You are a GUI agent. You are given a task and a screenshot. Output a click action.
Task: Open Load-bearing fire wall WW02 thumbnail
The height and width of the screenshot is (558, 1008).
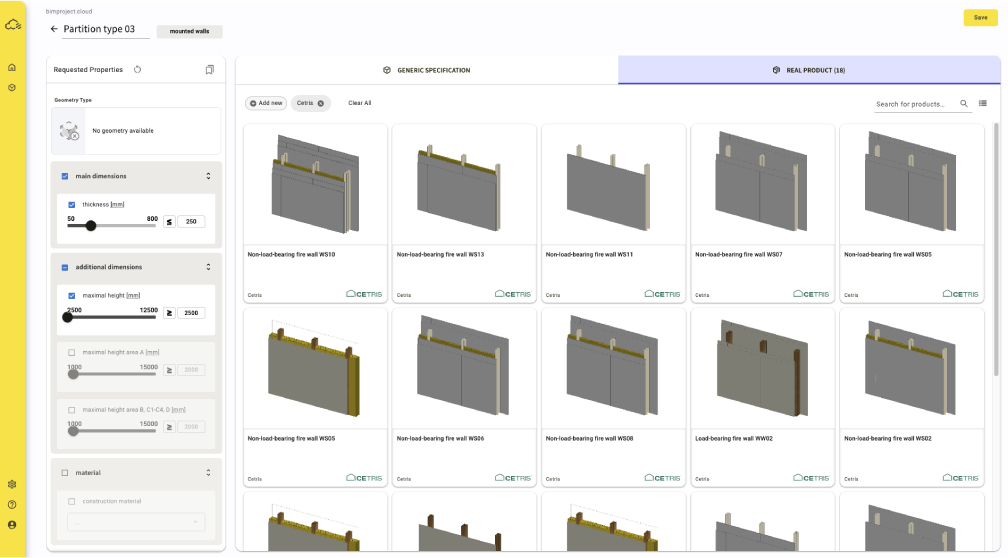[x=762, y=368]
